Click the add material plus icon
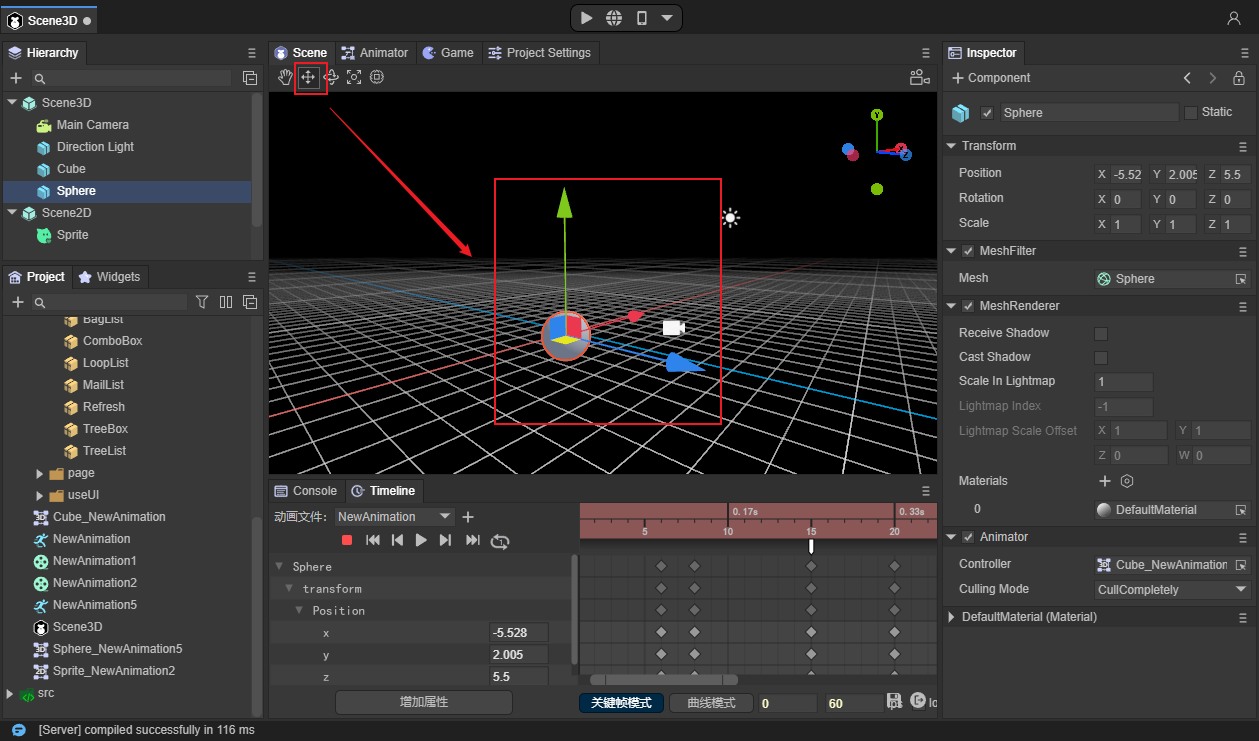The image size is (1259, 741). [x=1105, y=481]
